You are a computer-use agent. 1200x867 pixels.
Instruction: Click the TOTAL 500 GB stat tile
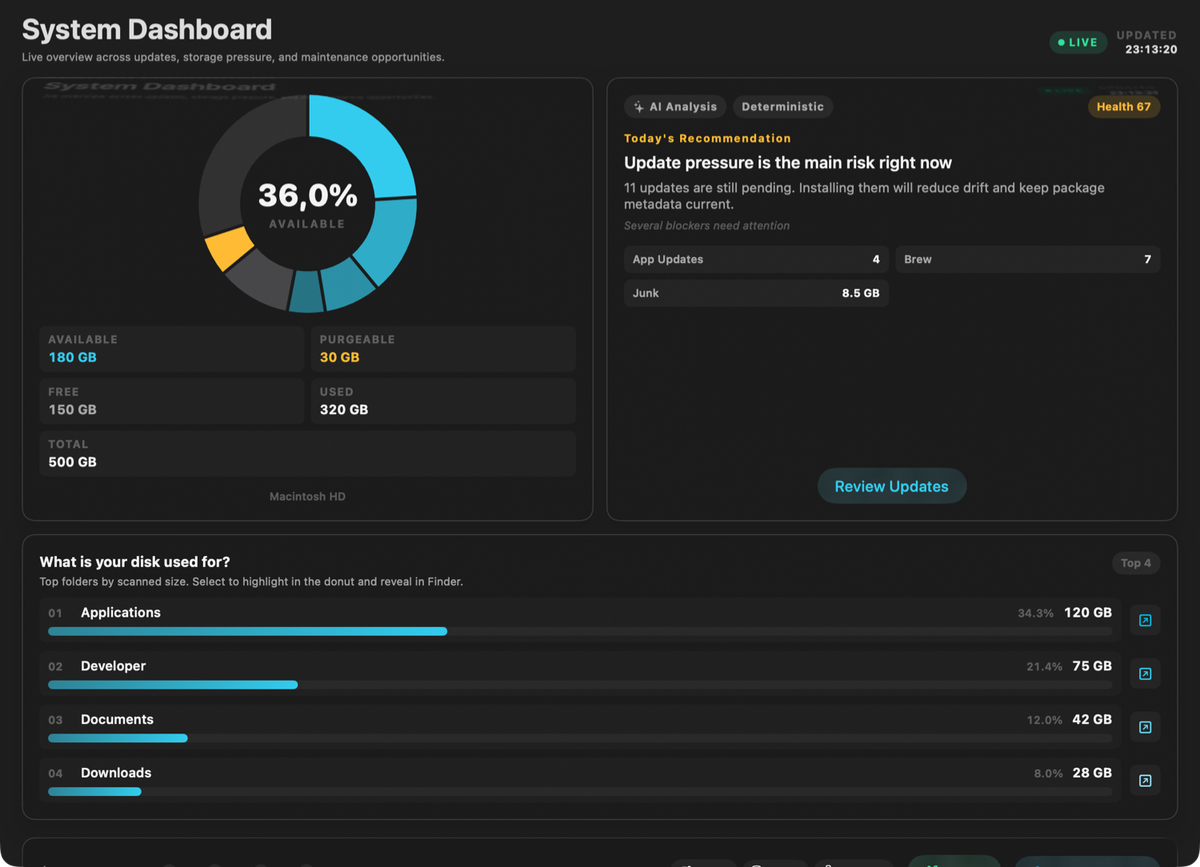coord(308,453)
